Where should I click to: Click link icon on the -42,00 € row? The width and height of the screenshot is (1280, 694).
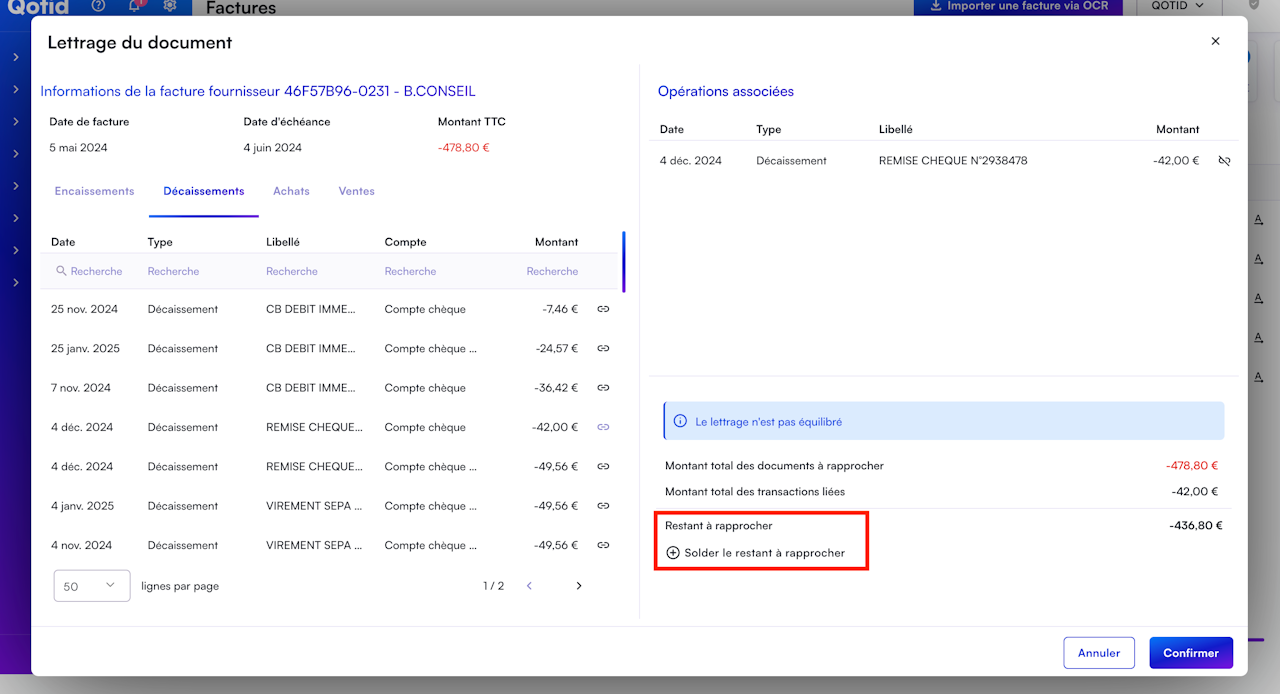(603, 427)
